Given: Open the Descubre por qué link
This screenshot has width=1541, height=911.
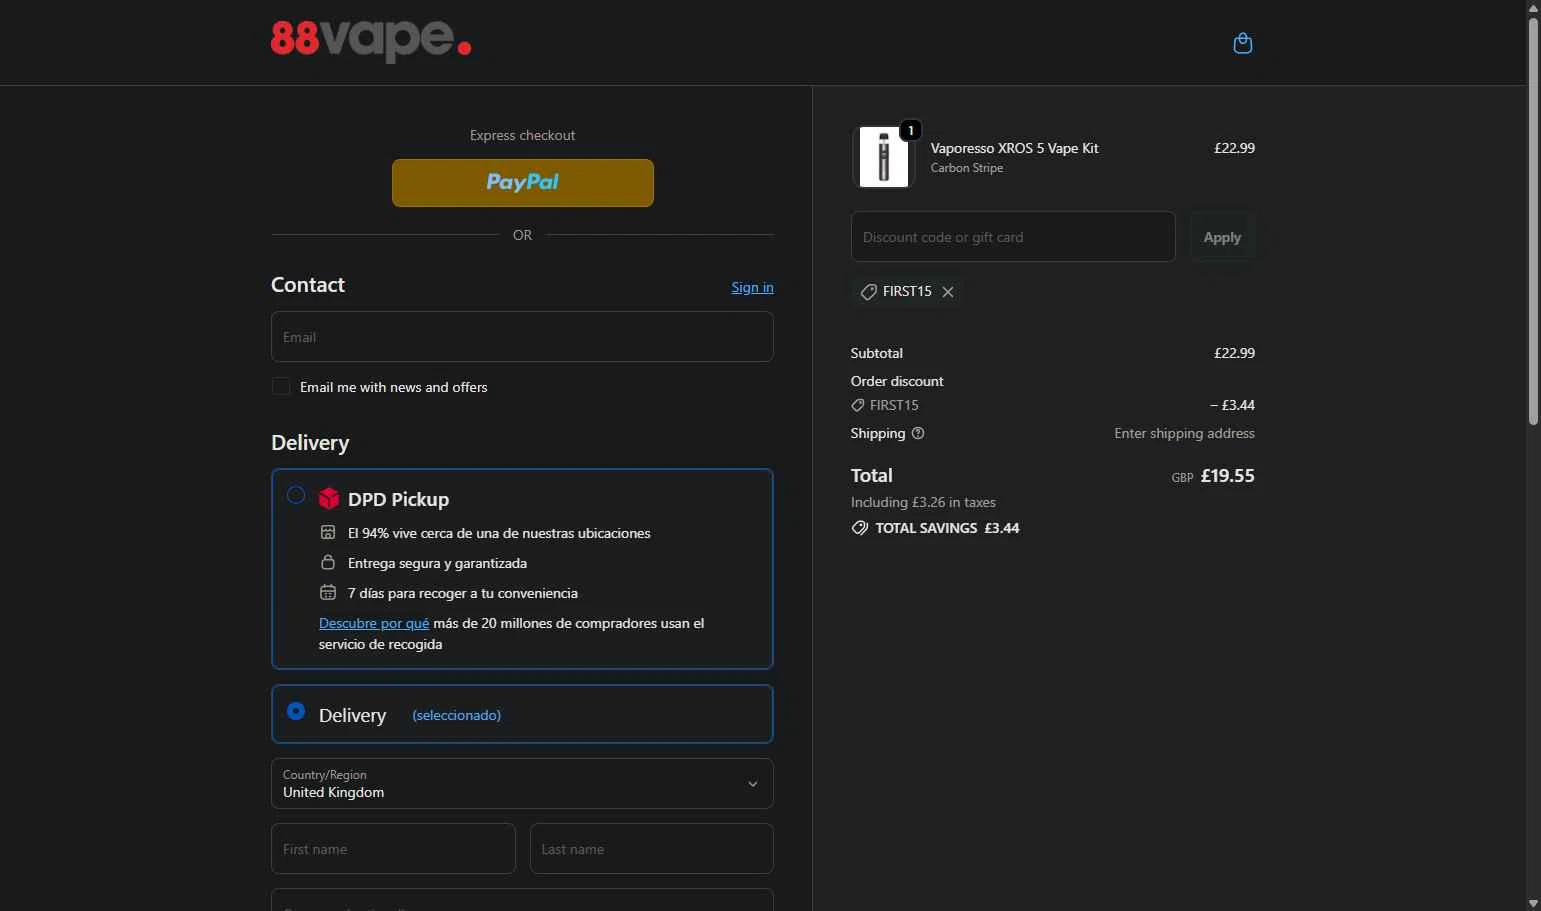Looking at the screenshot, I should [374, 623].
